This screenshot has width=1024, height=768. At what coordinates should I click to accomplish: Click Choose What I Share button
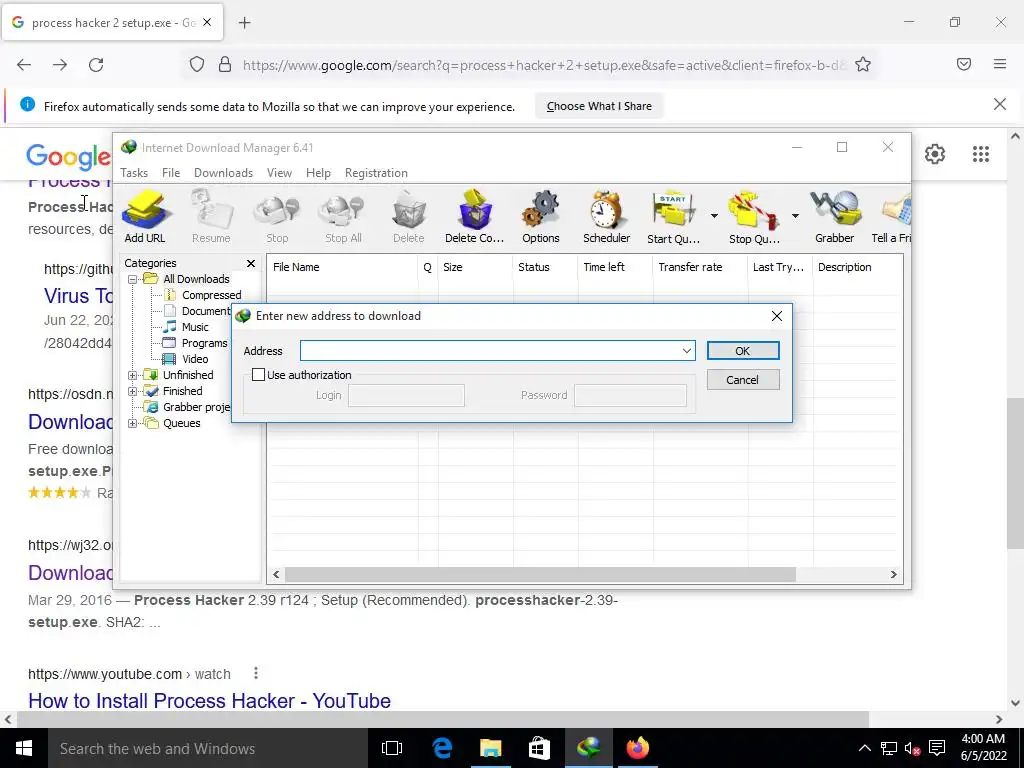(x=599, y=106)
